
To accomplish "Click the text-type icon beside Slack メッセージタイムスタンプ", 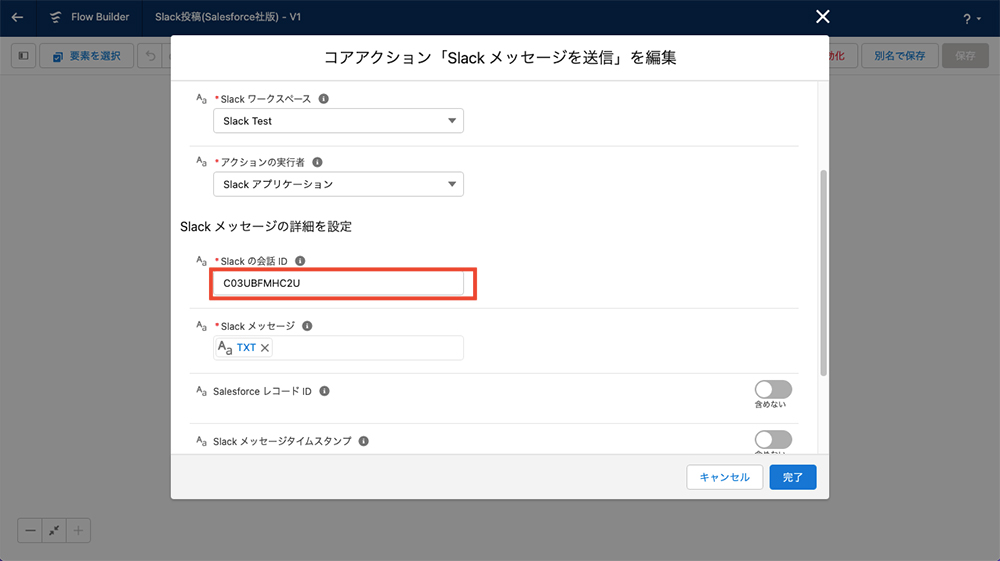I will tap(202, 441).
